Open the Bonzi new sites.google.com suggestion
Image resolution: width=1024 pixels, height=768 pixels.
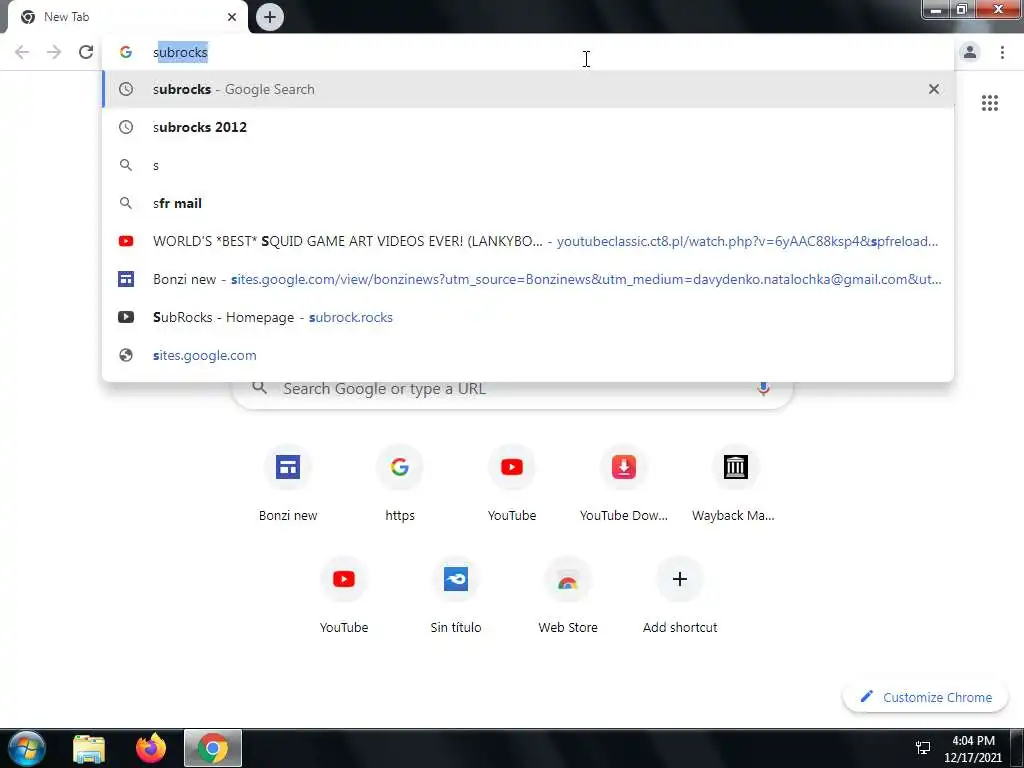tap(528, 280)
